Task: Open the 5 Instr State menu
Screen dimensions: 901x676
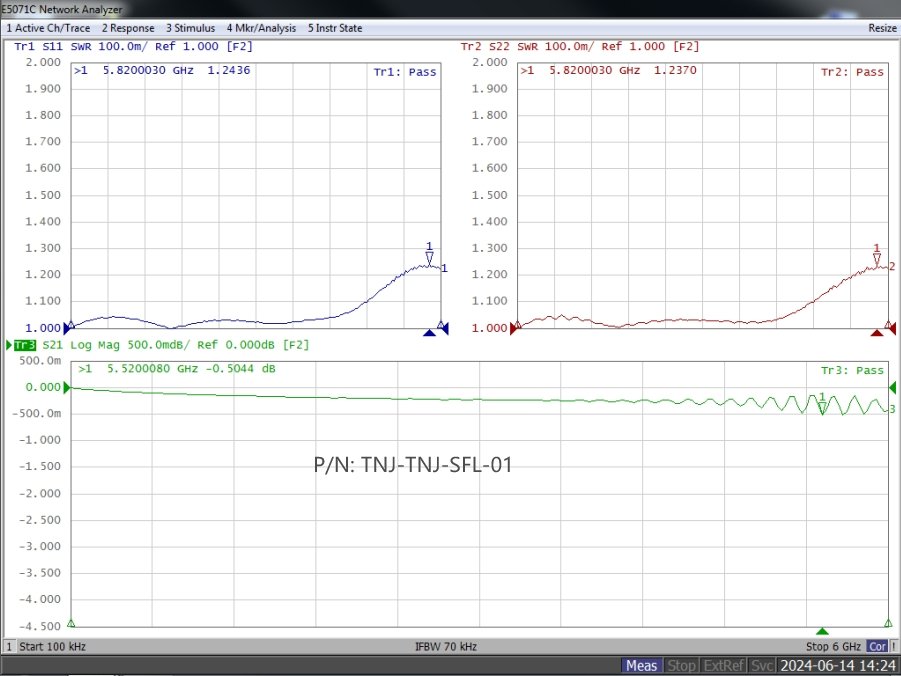Action: coord(335,28)
